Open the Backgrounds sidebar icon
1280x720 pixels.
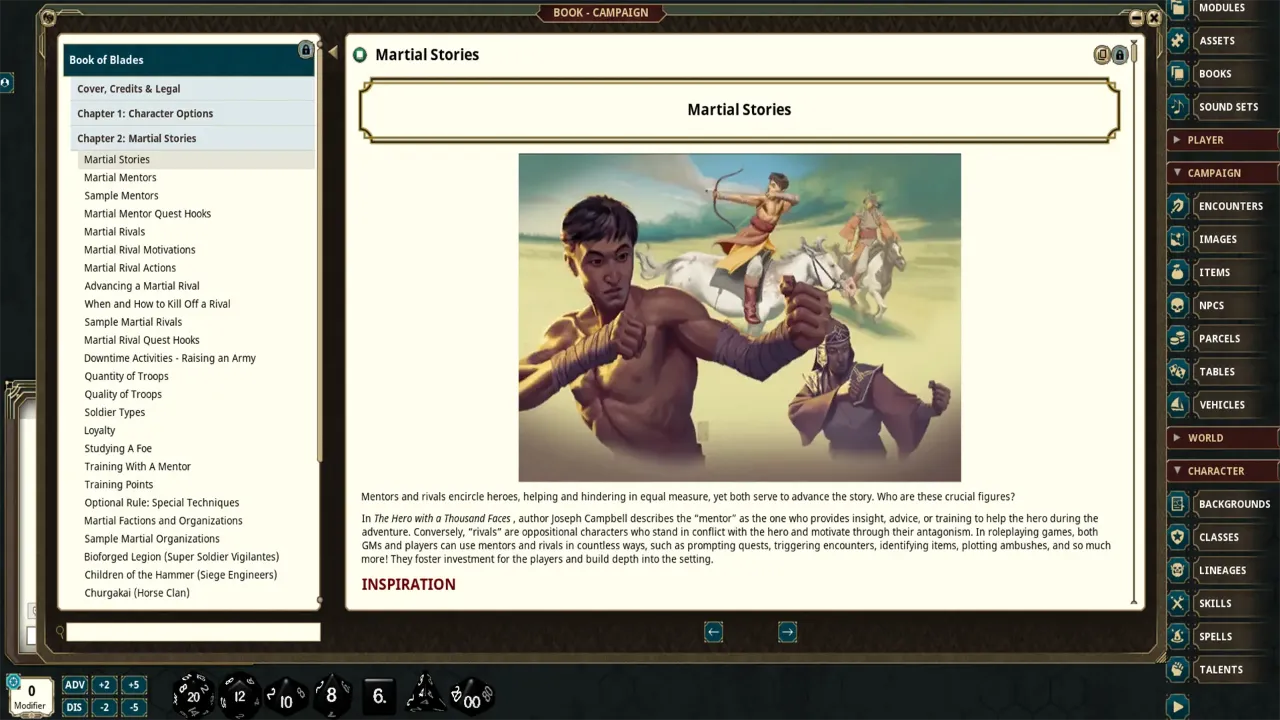point(1178,504)
